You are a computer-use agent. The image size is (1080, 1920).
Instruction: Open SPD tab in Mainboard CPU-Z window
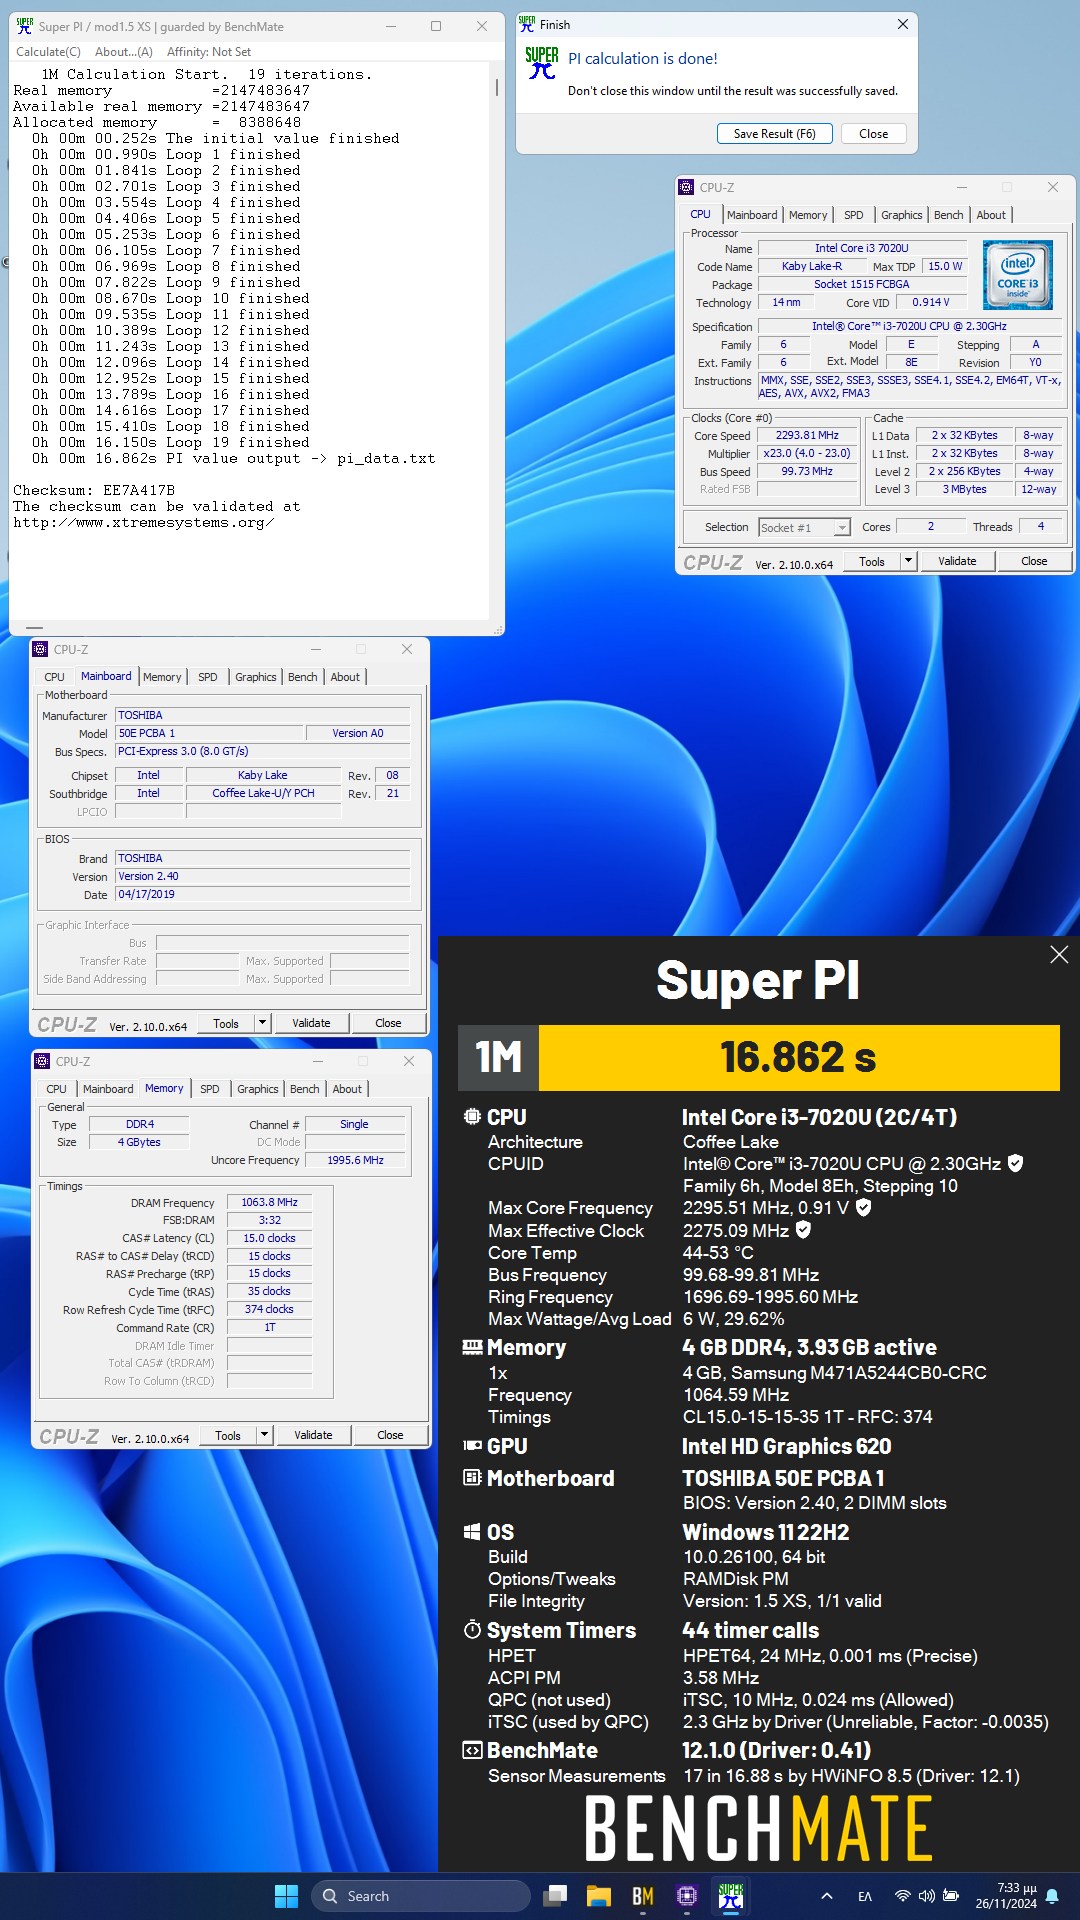coord(207,677)
